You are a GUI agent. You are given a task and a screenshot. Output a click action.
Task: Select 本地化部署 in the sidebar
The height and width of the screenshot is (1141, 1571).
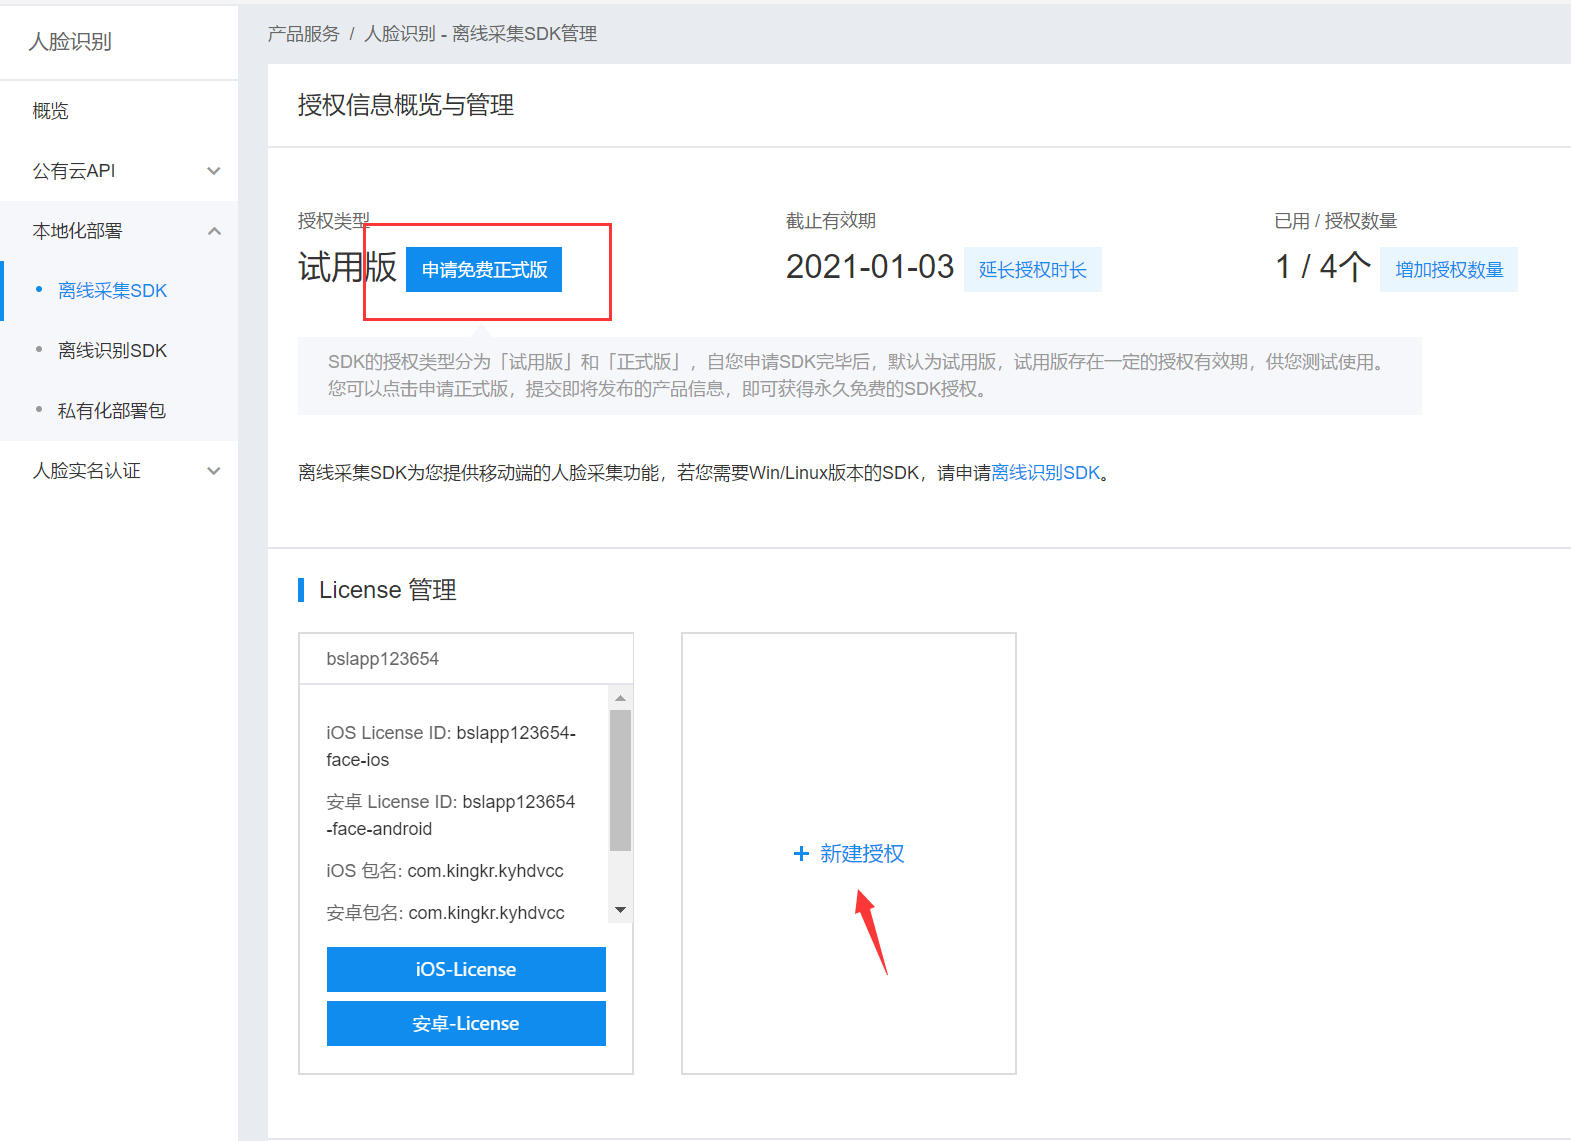[77, 231]
